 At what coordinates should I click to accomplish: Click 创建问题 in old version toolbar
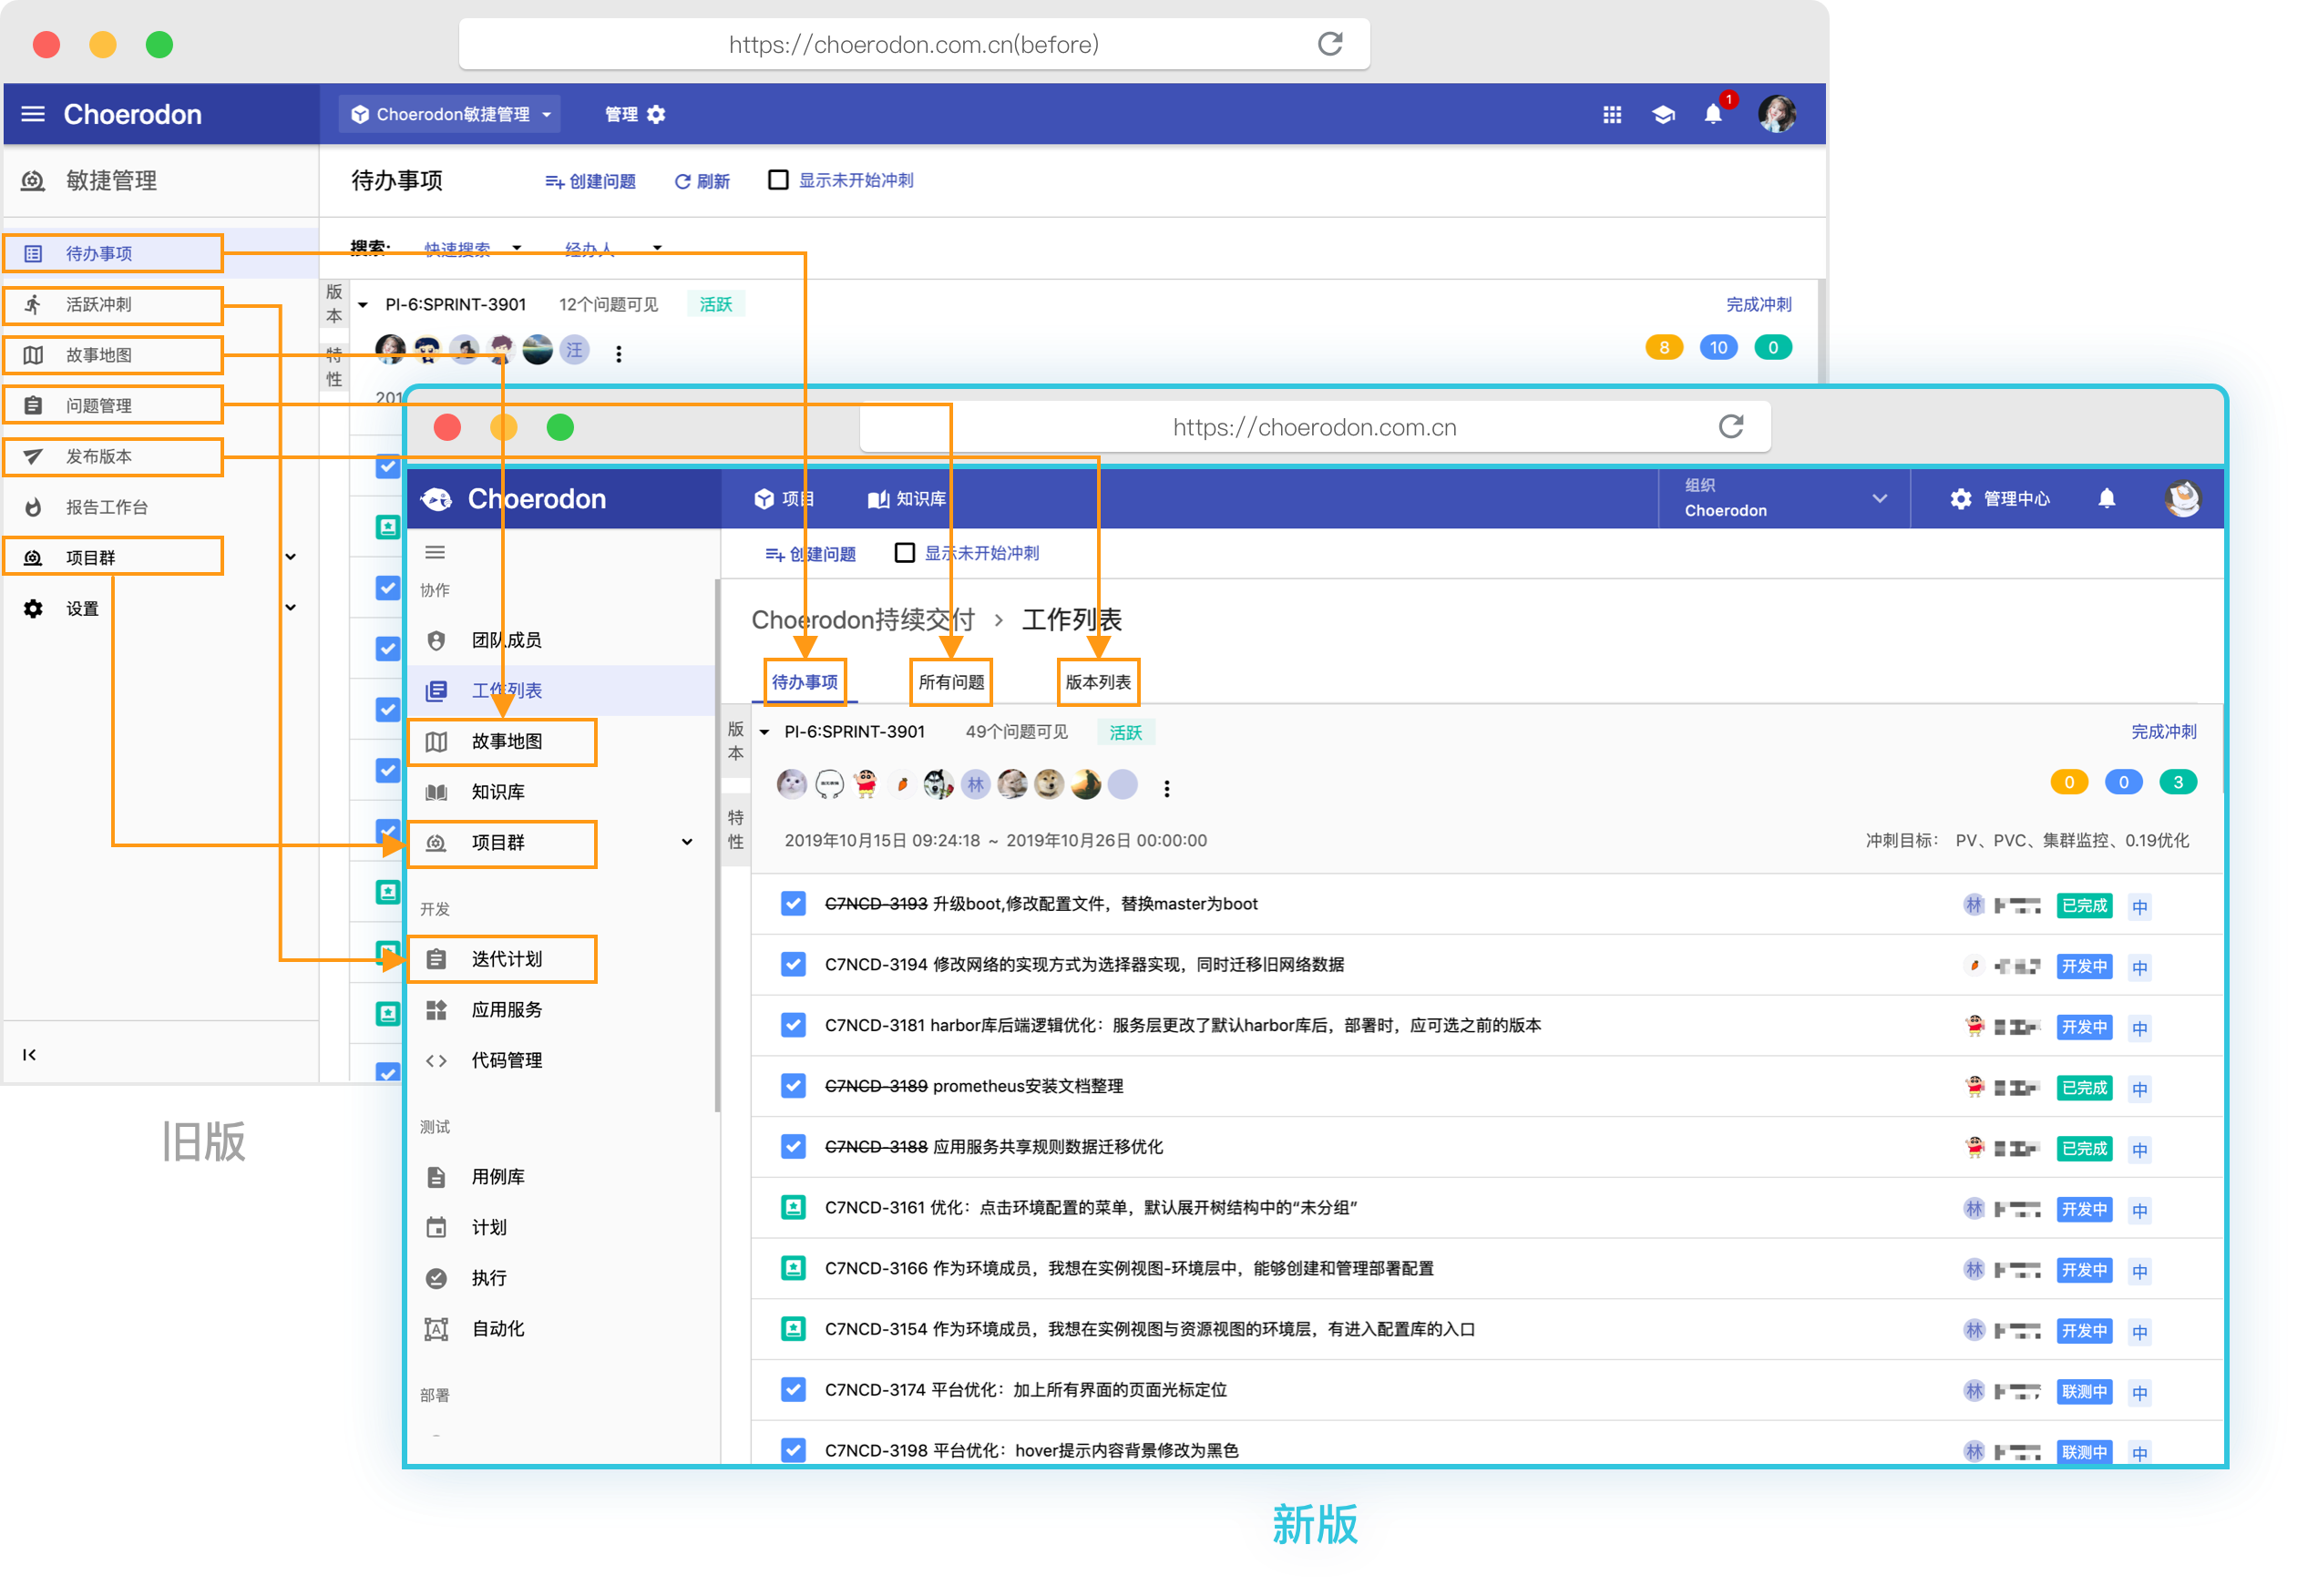click(590, 181)
